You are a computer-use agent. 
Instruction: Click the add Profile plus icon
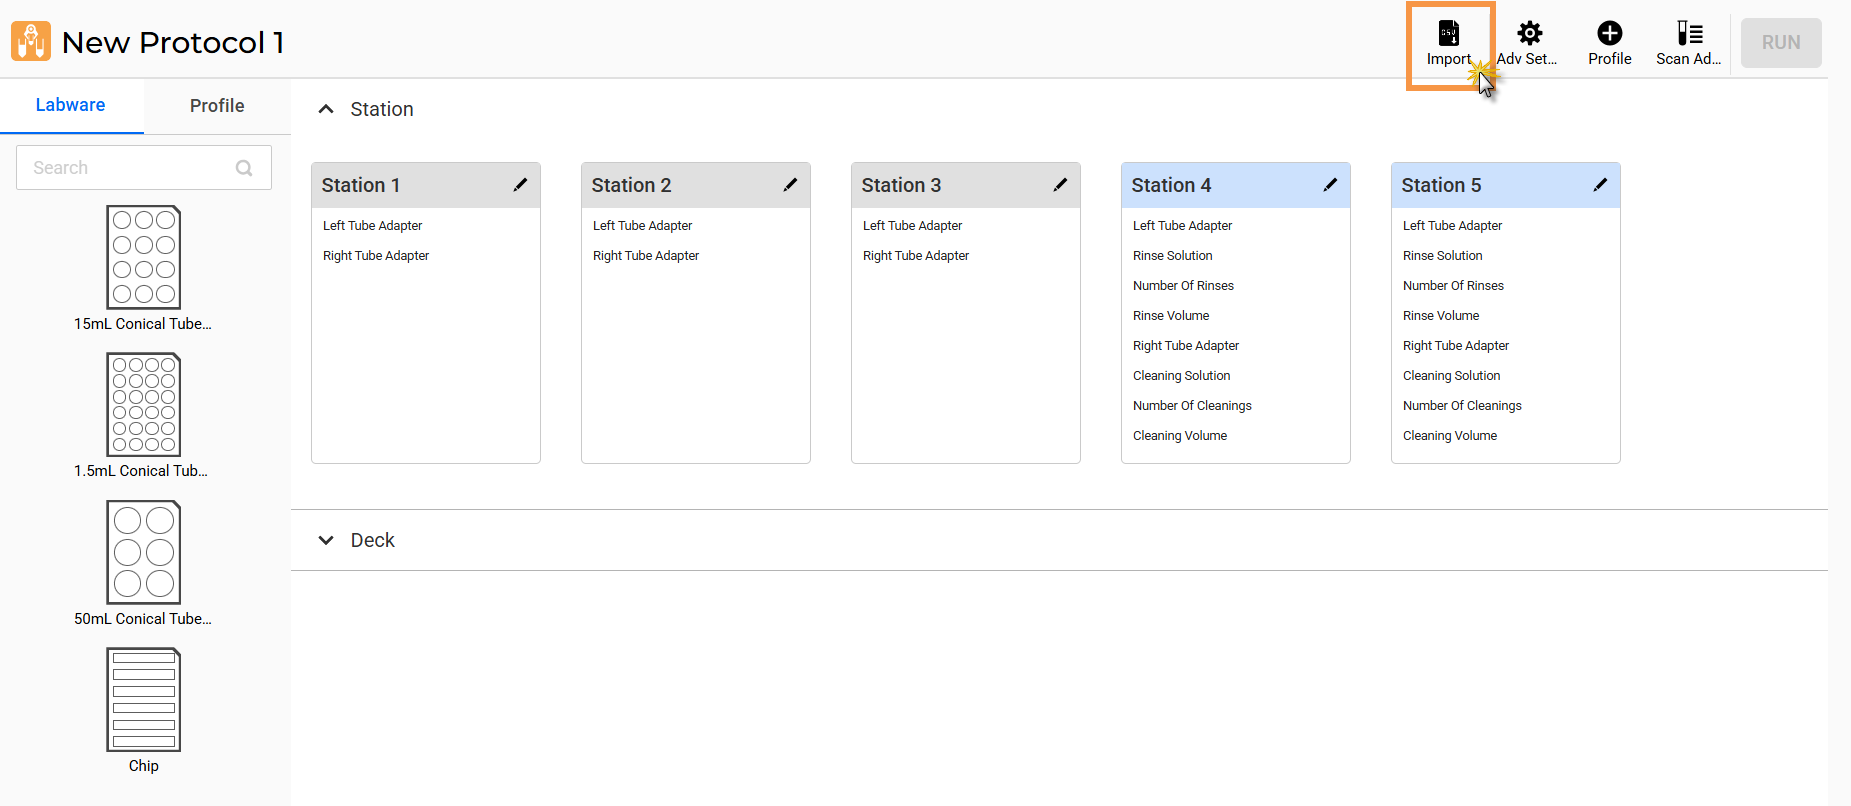[x=1609, y=34]
